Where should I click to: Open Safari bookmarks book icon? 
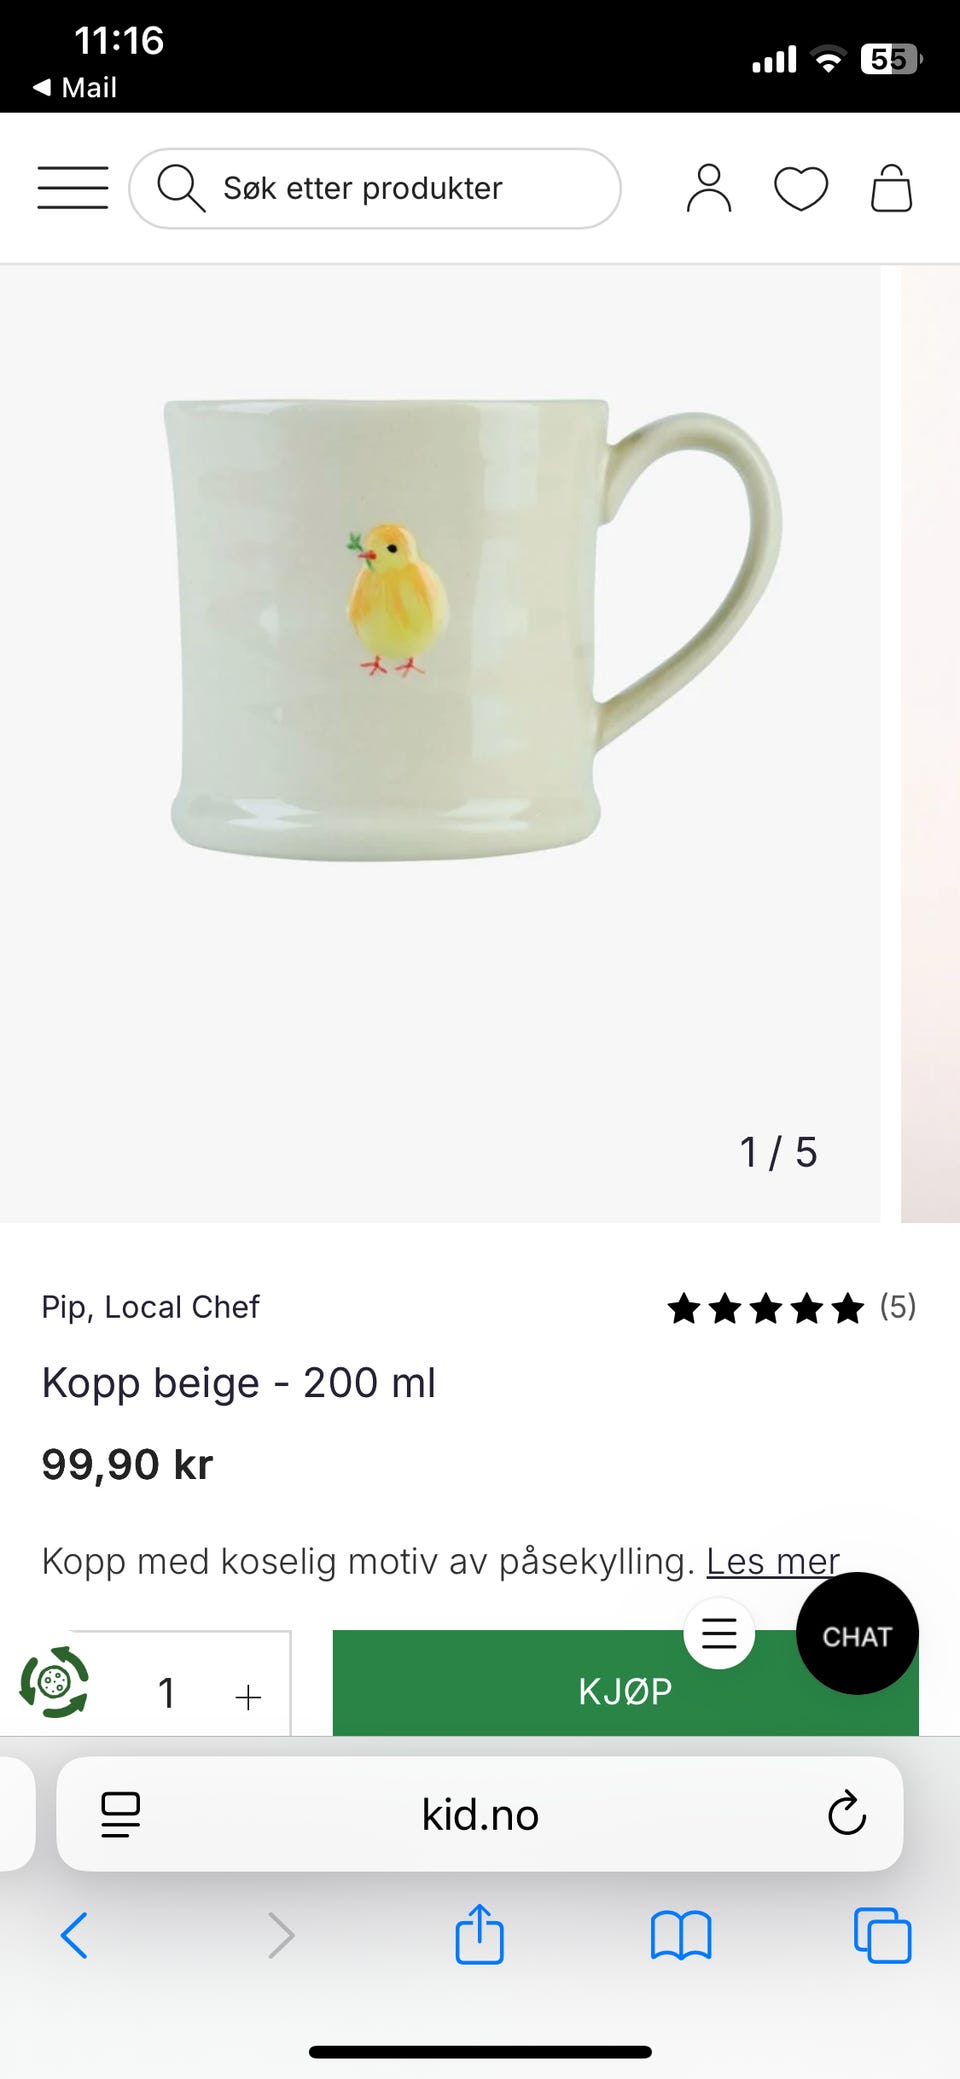pos(680,1935)
